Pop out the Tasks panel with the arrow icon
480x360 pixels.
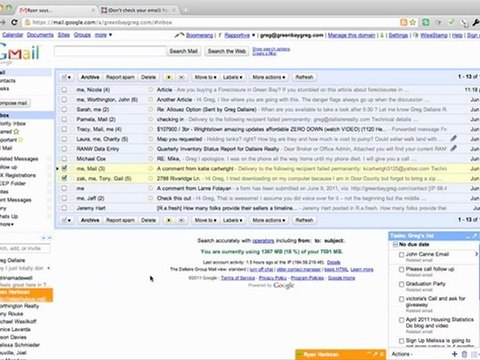[x=475, y=236]
